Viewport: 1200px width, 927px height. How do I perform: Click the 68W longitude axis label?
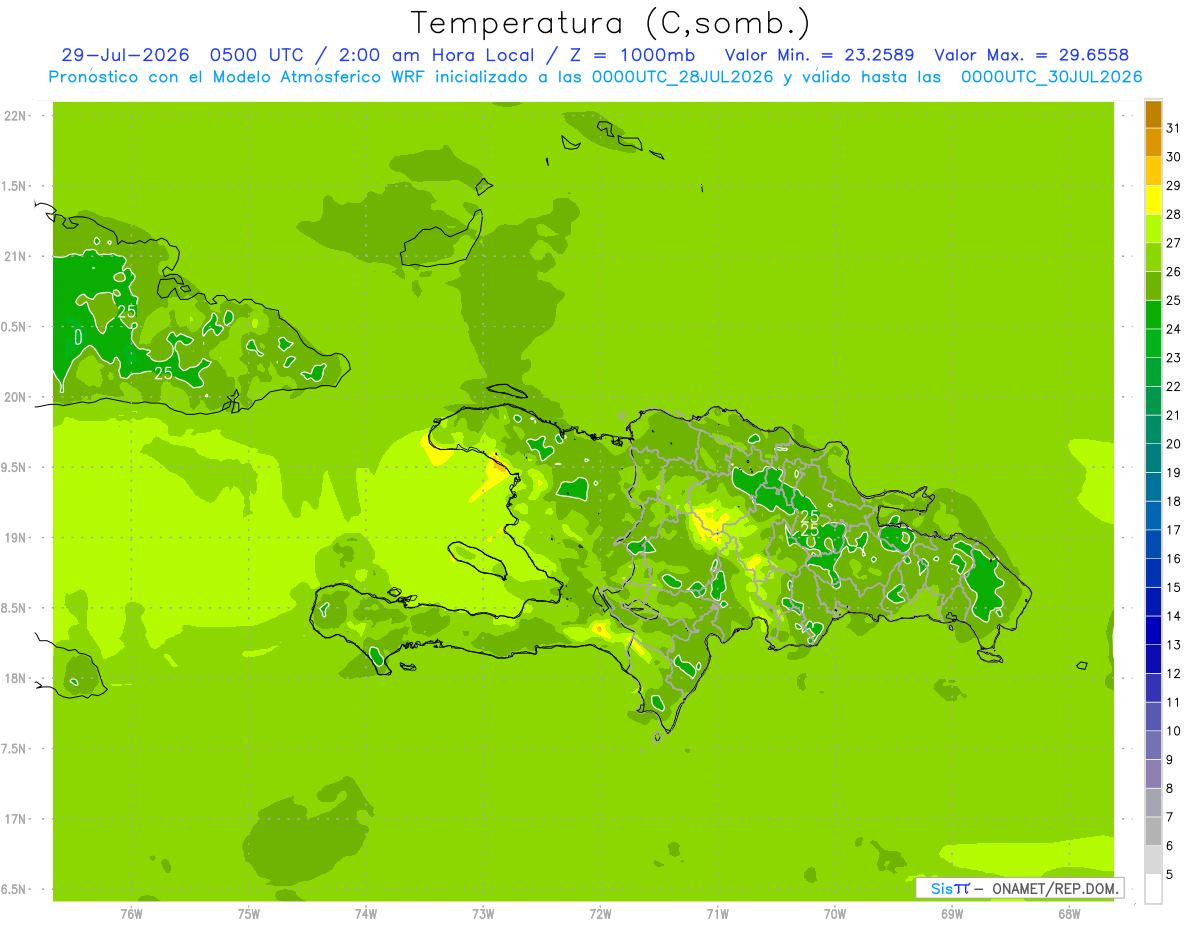click(x=1069, y=914)
